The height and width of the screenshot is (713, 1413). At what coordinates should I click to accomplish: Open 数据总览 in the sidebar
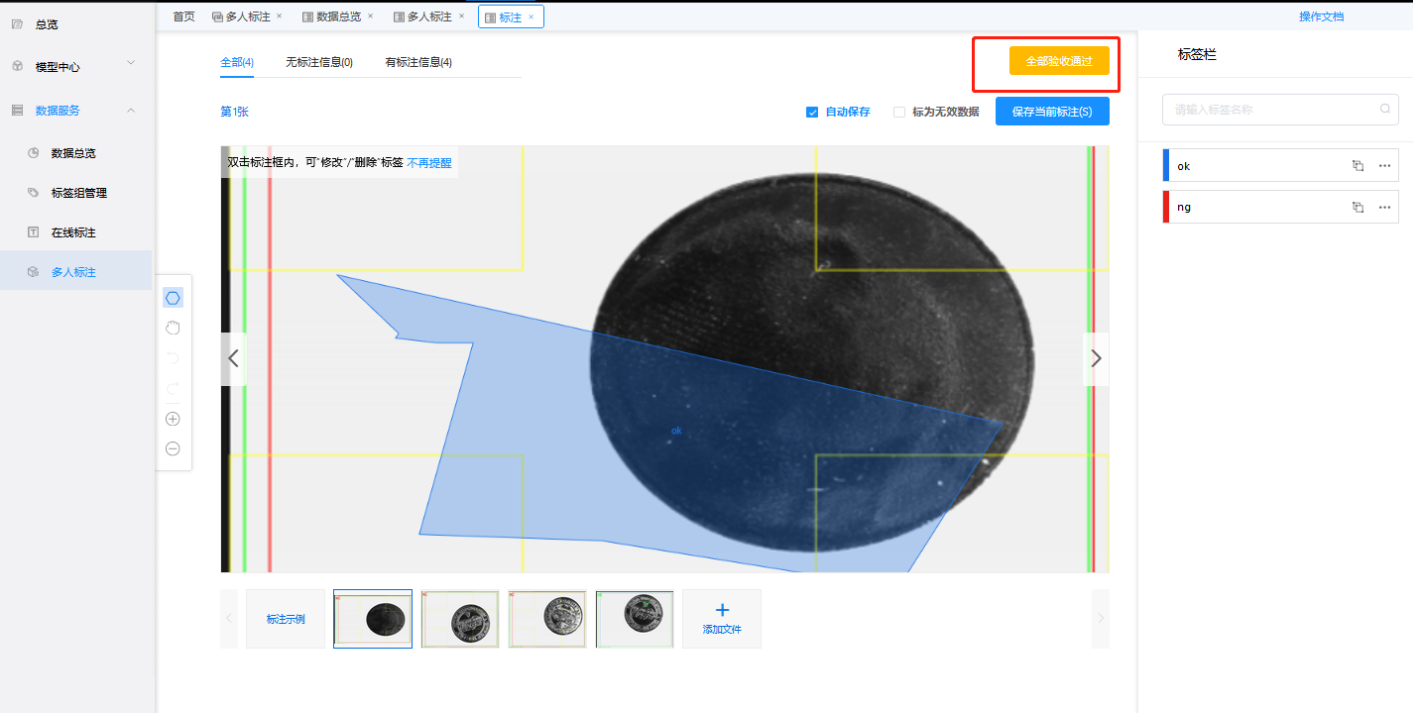74,153
